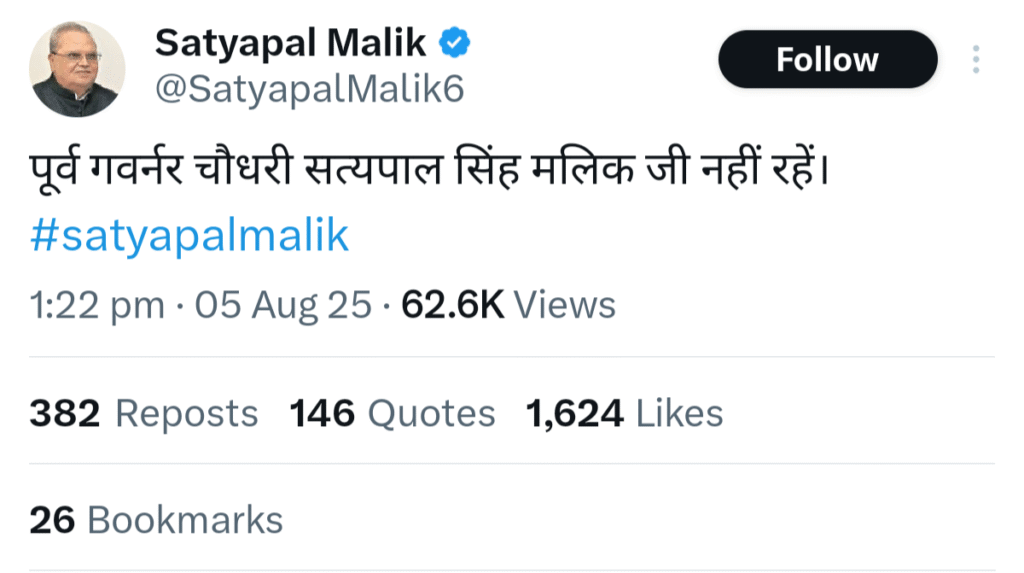1024x573 pixels.
Task: Click the 05 Aug 25 date
Action: click(283, 304)
